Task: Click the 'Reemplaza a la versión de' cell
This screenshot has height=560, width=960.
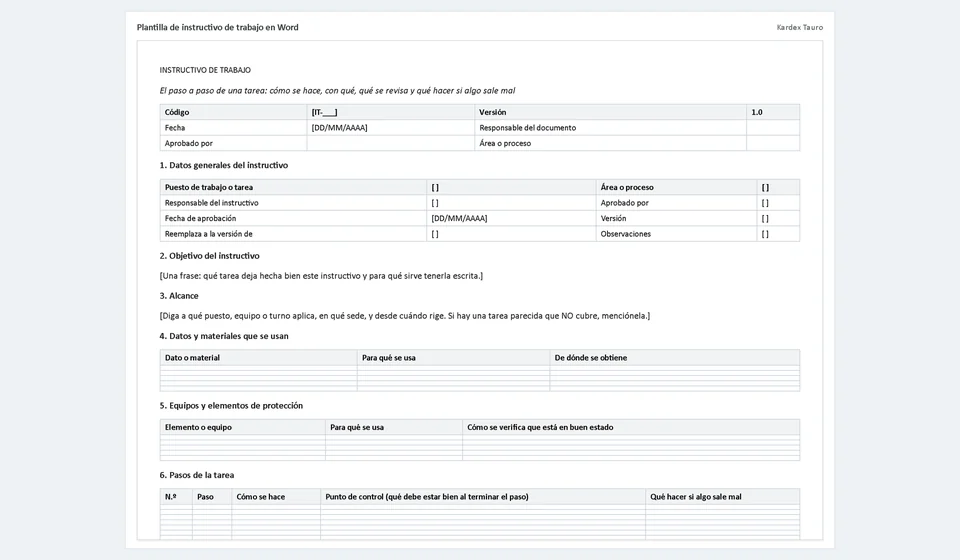Action: coord(293,234)
